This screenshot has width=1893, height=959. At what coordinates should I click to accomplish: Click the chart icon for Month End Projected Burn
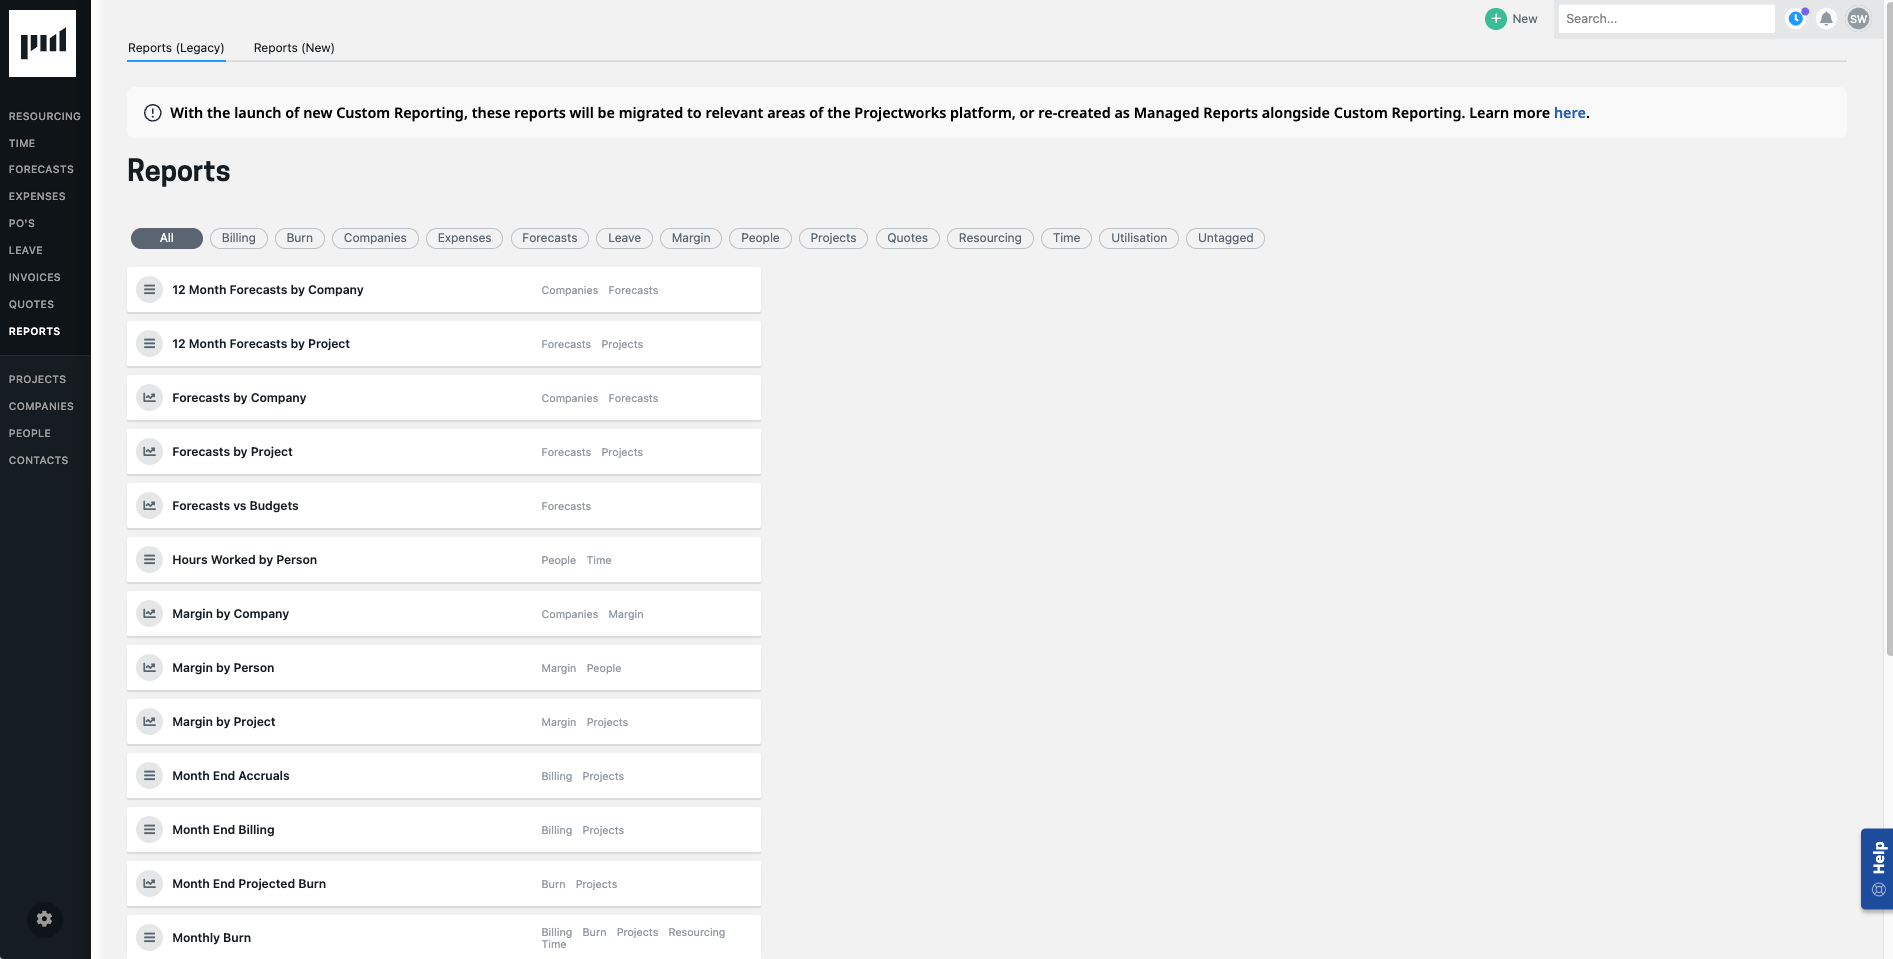(150, 884)
